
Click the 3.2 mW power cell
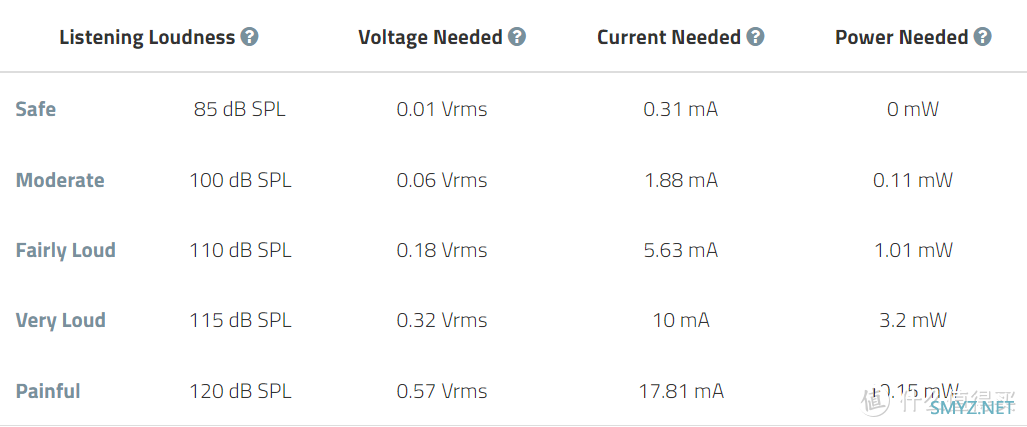tap(913, 320)
